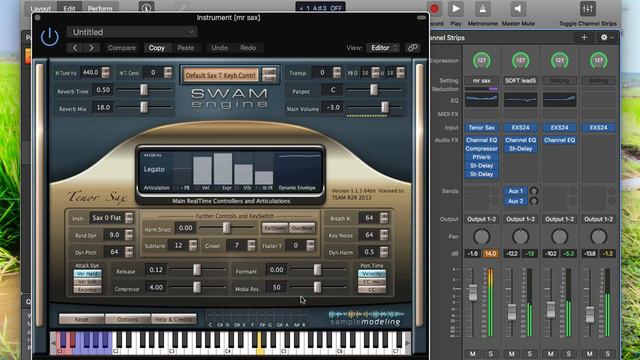640x360 pixels.
Task: Open Tenor Sax input instrument slot
Action: (482, 127)
